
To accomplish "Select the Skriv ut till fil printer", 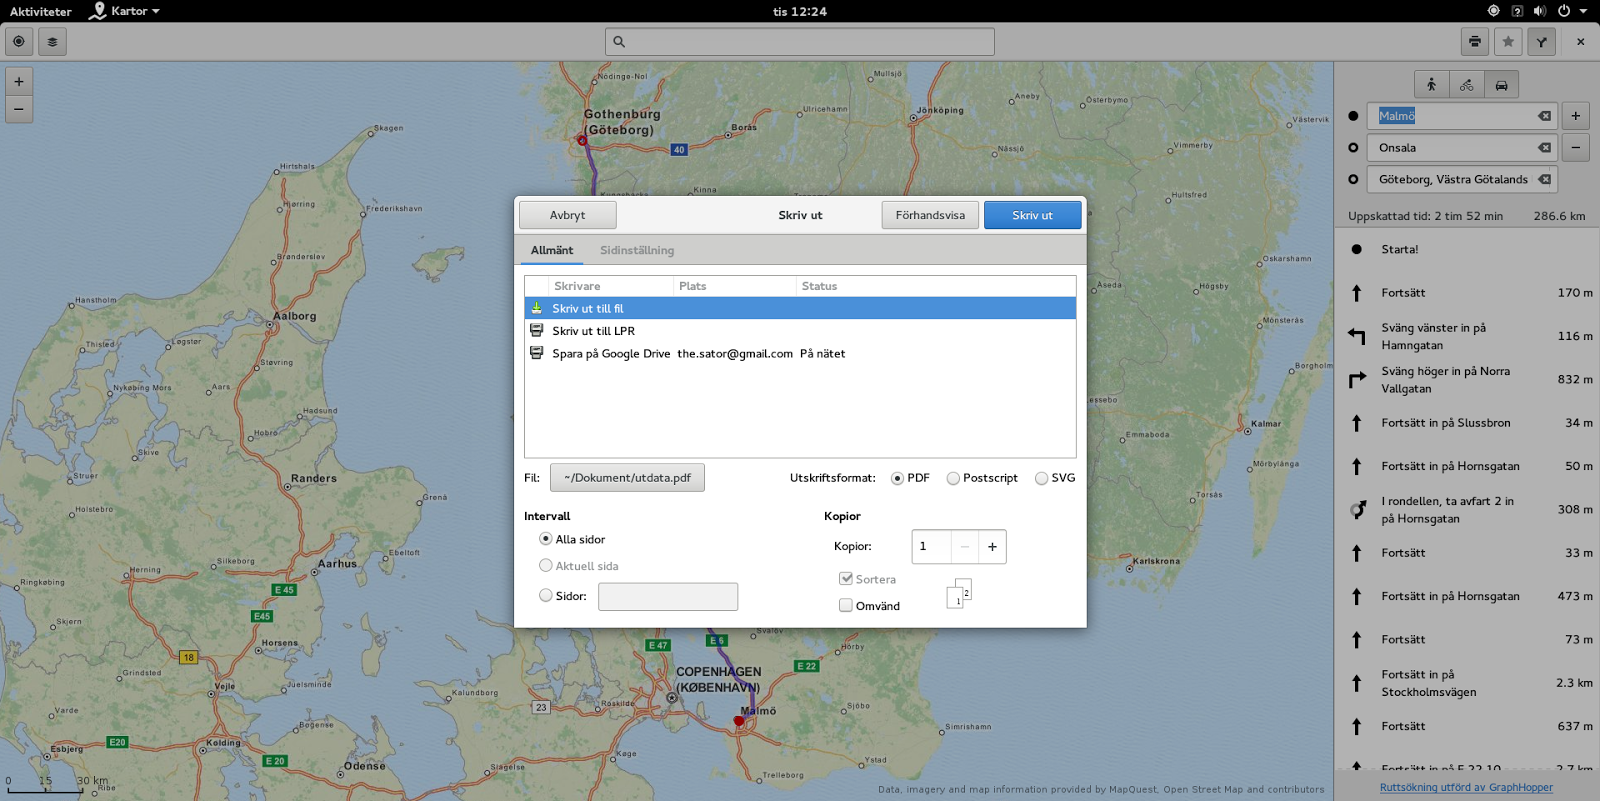I will (x=800, y=308).
